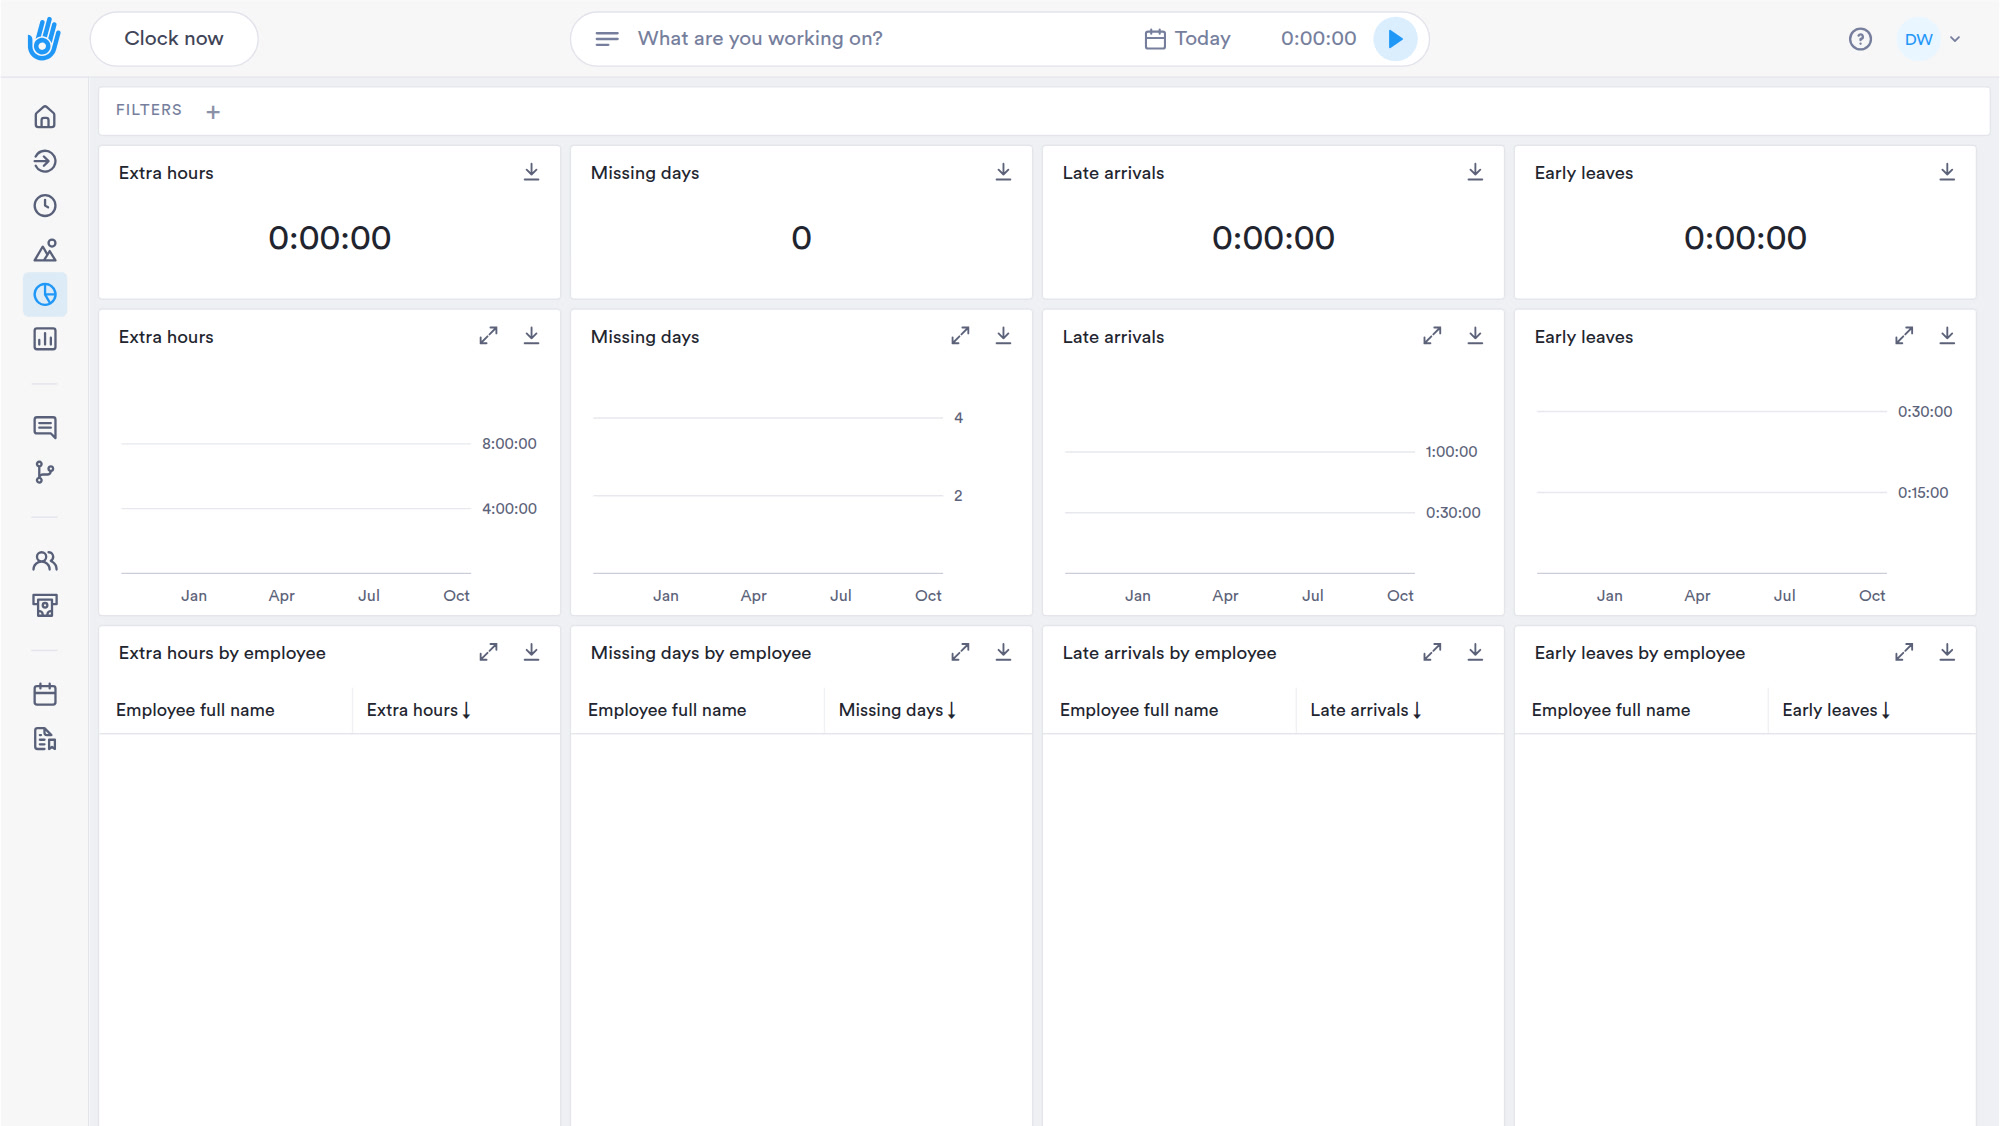
Task: Add a new filter with plus icon
Action: click(213, 112)
